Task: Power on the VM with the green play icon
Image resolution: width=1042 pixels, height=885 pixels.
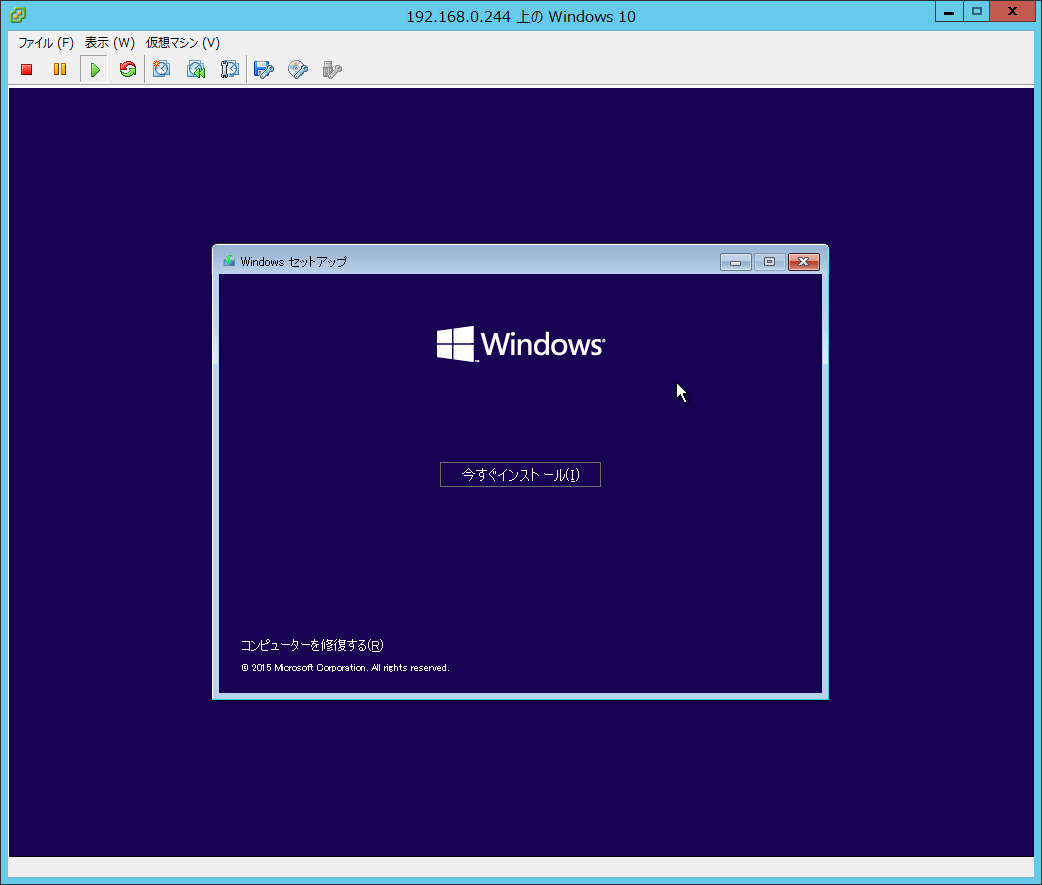Action: pyautogui.click(x=94, y=69)
